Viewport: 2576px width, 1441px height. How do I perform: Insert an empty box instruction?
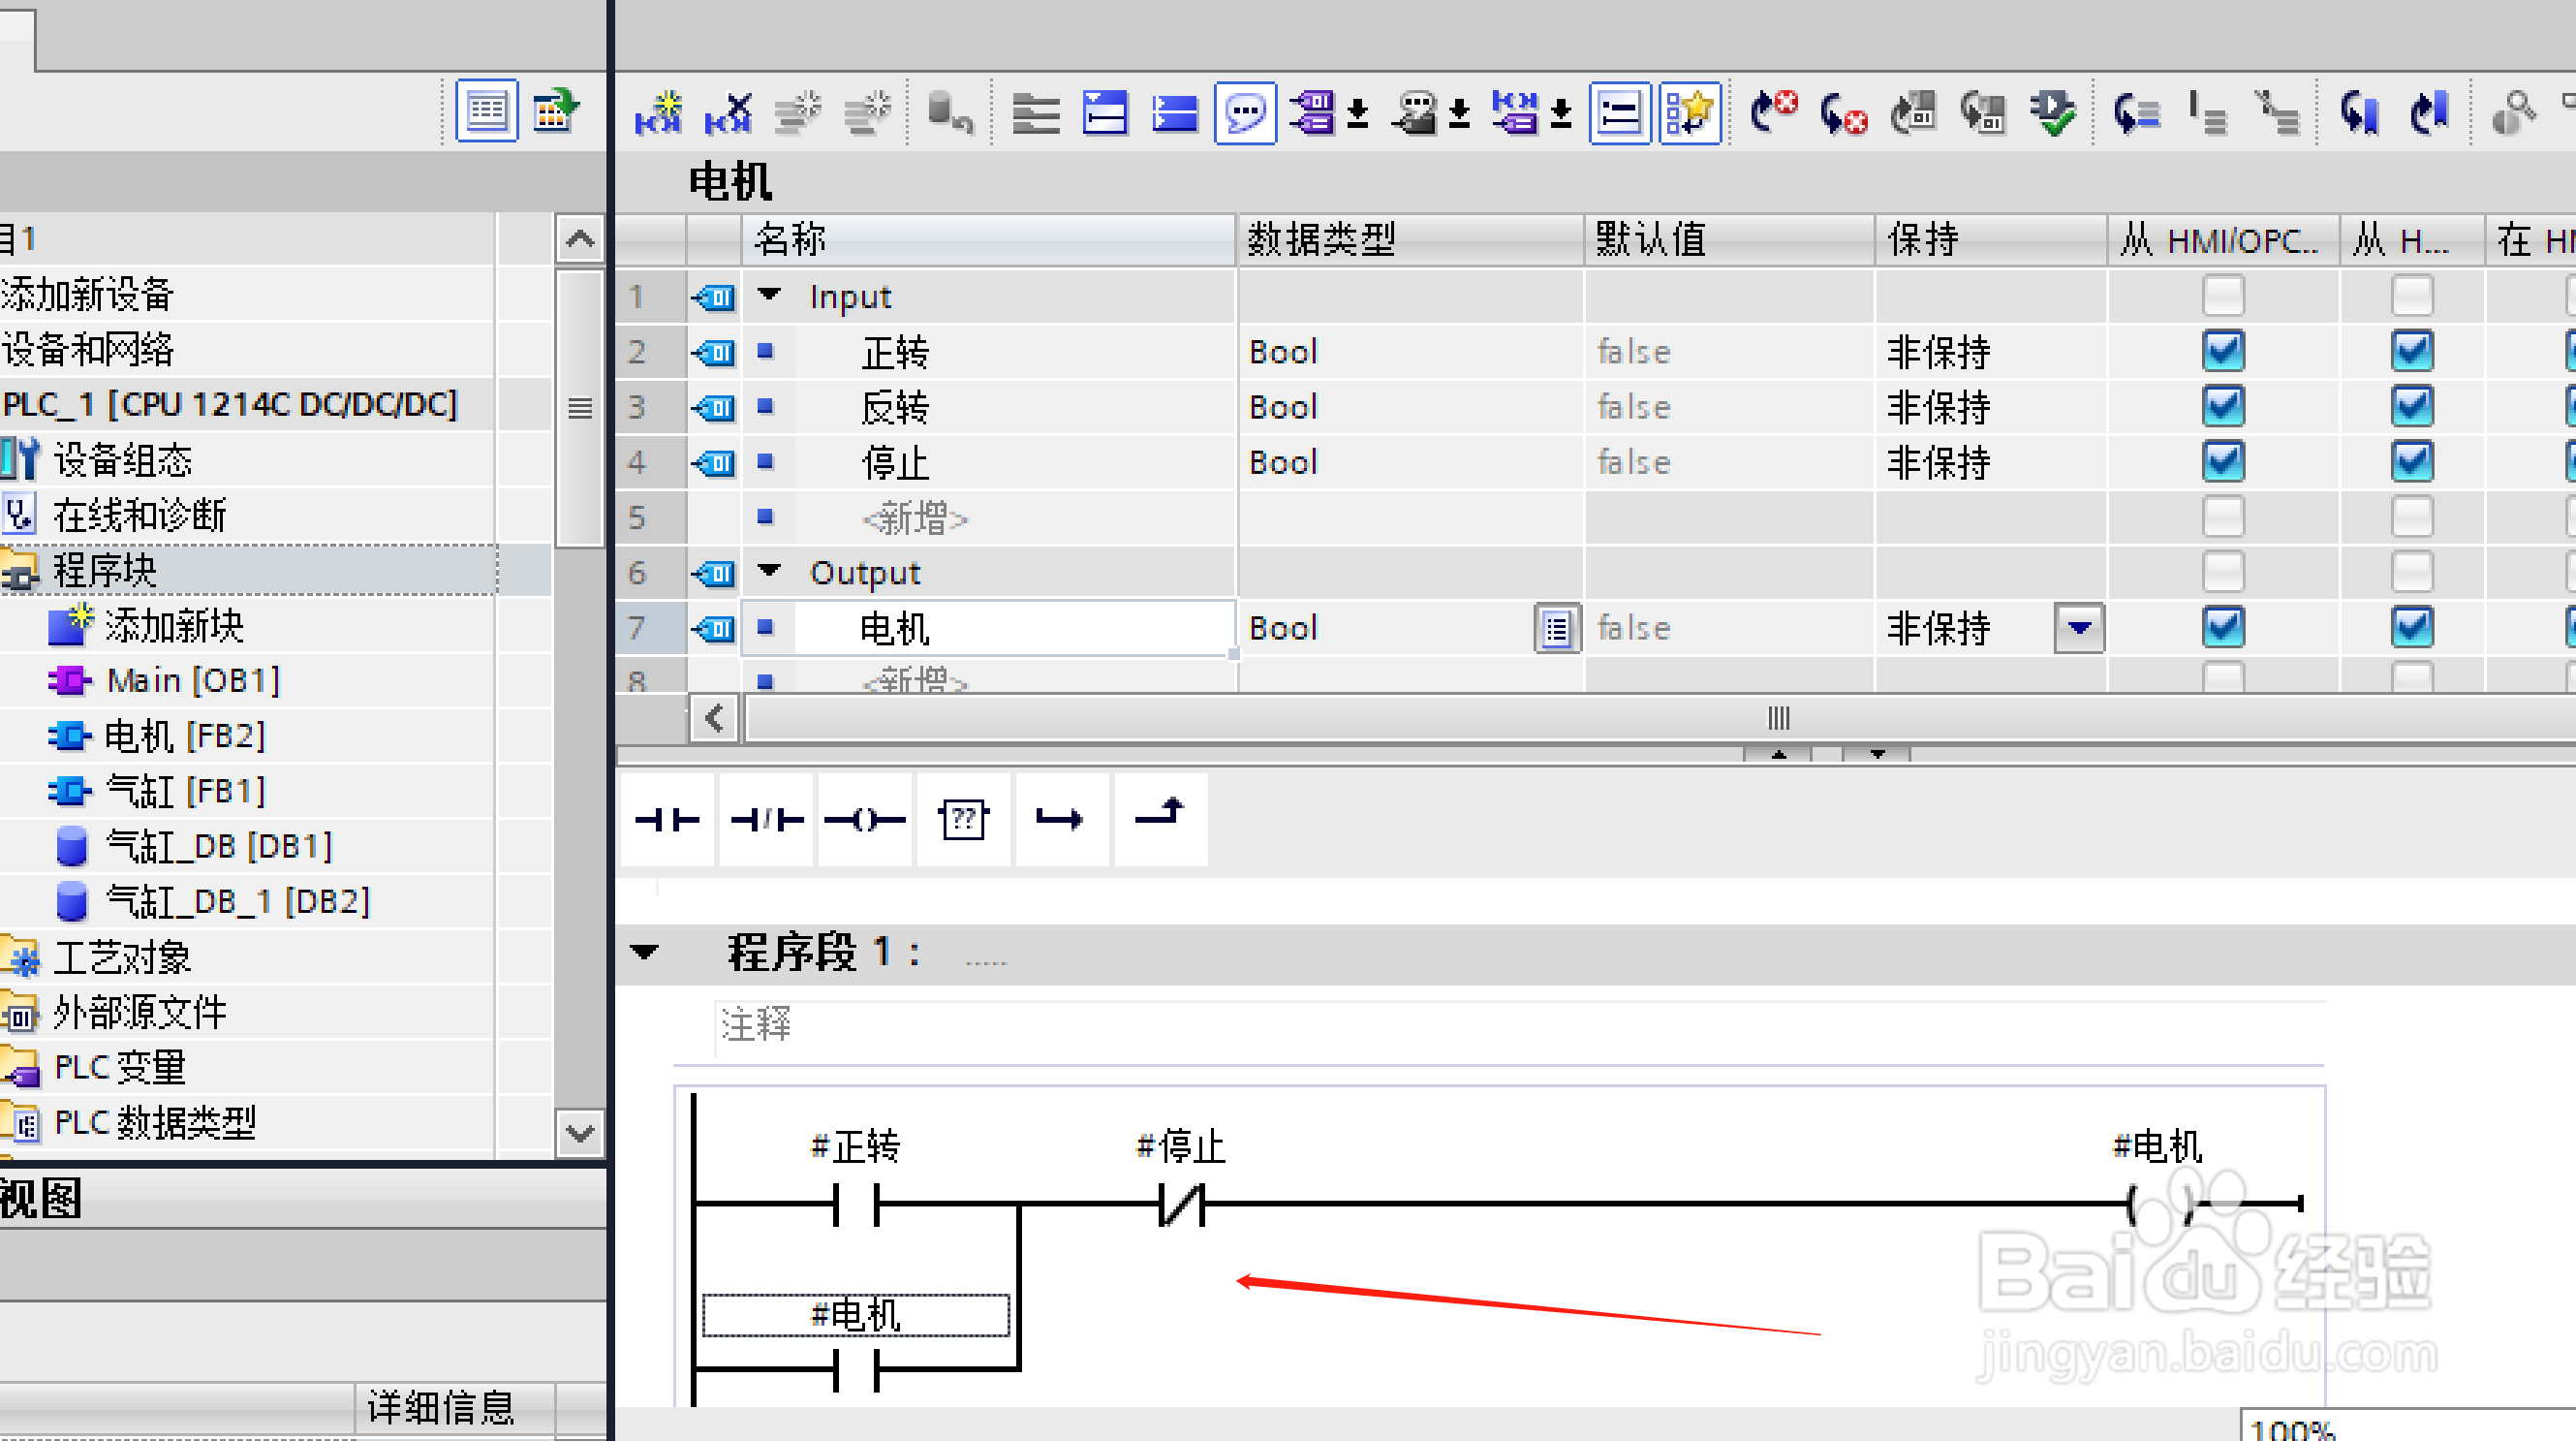[963, 820]
